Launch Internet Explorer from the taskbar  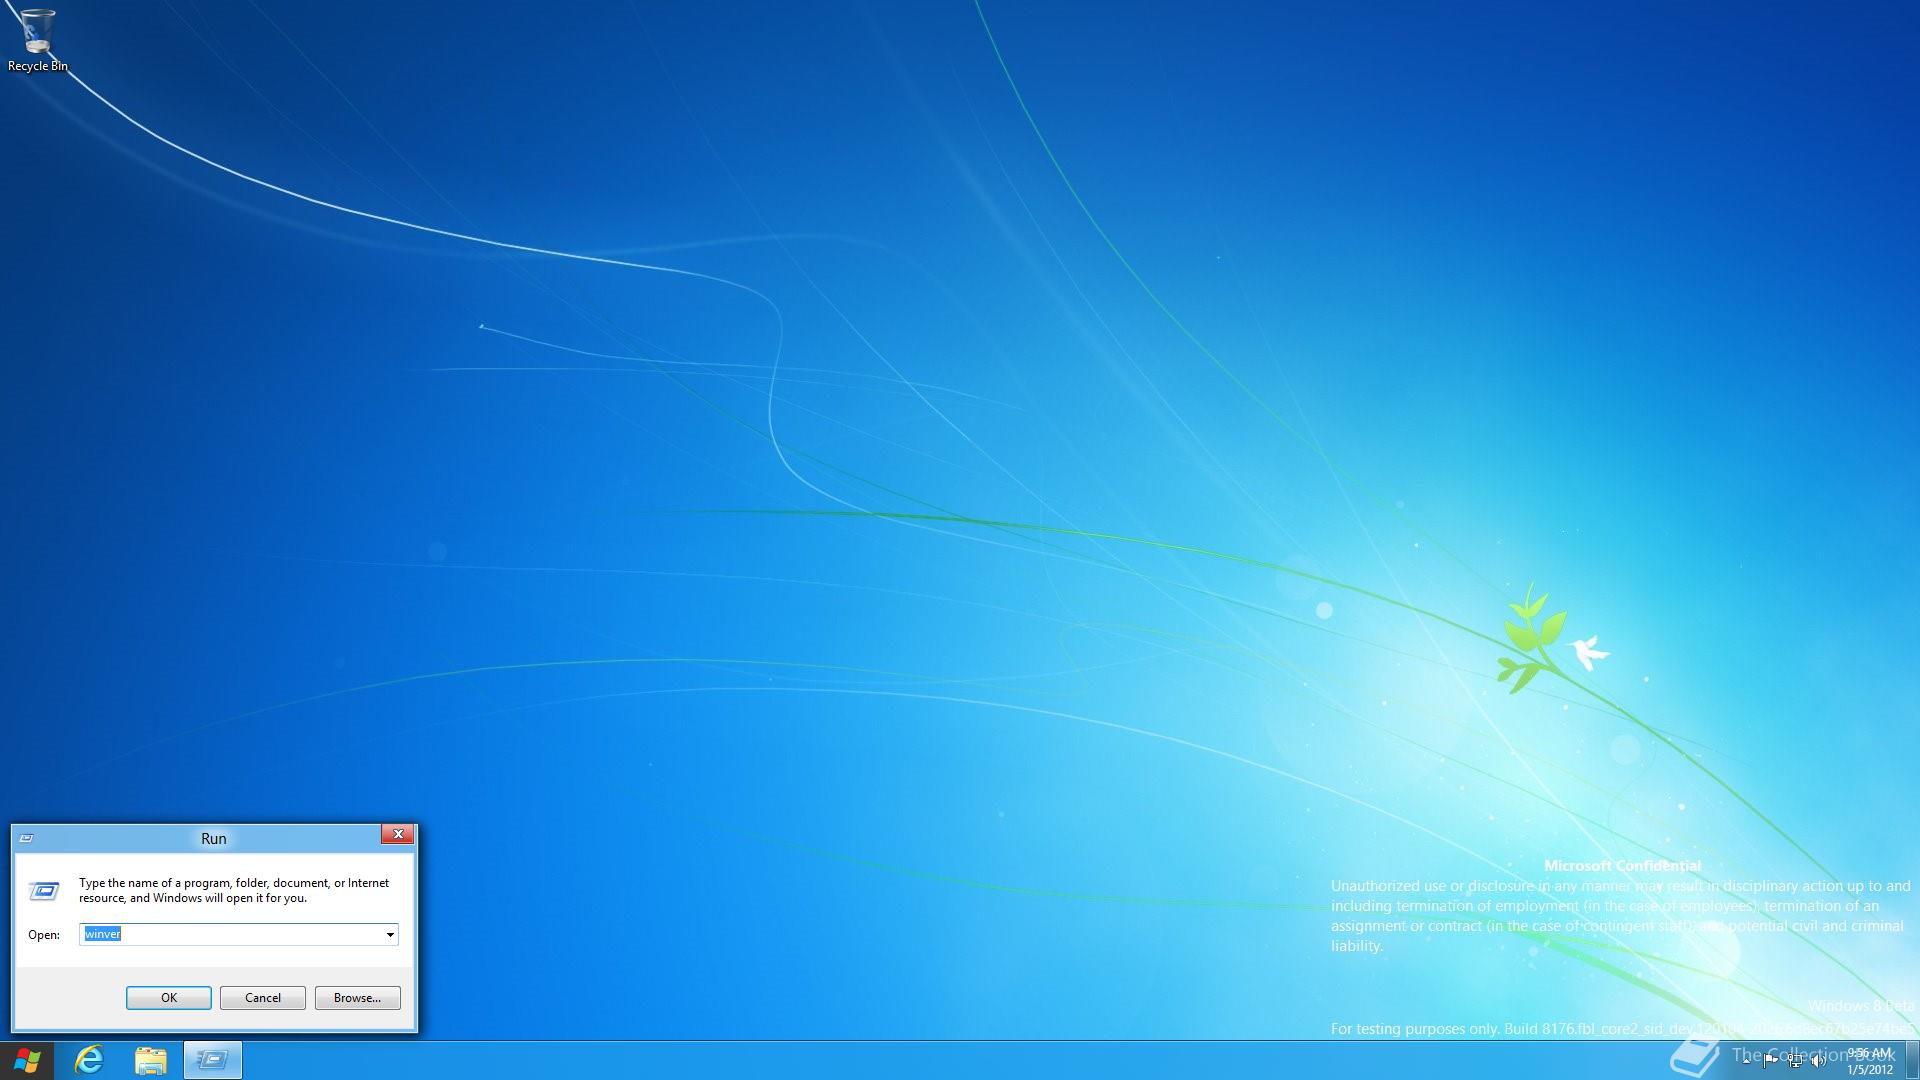tap(90, 1060)
